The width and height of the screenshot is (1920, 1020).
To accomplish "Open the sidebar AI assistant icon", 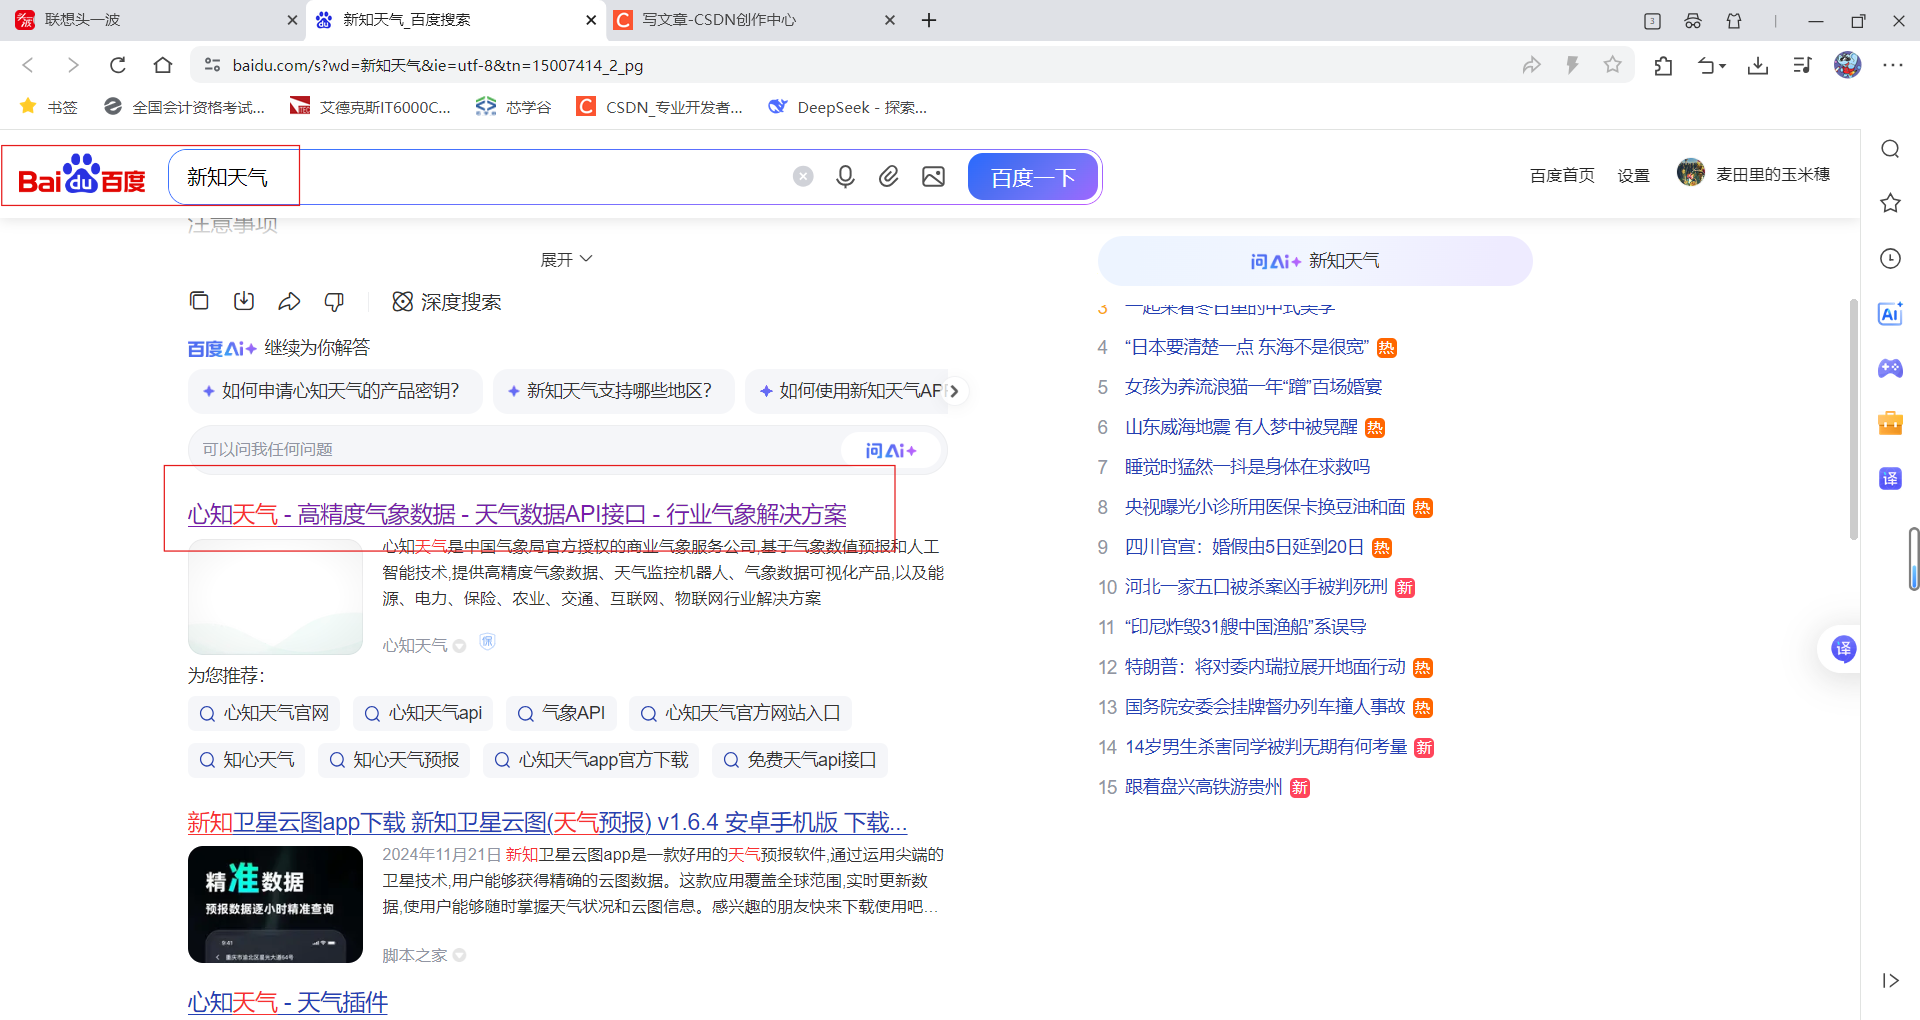I will 1890,314.
